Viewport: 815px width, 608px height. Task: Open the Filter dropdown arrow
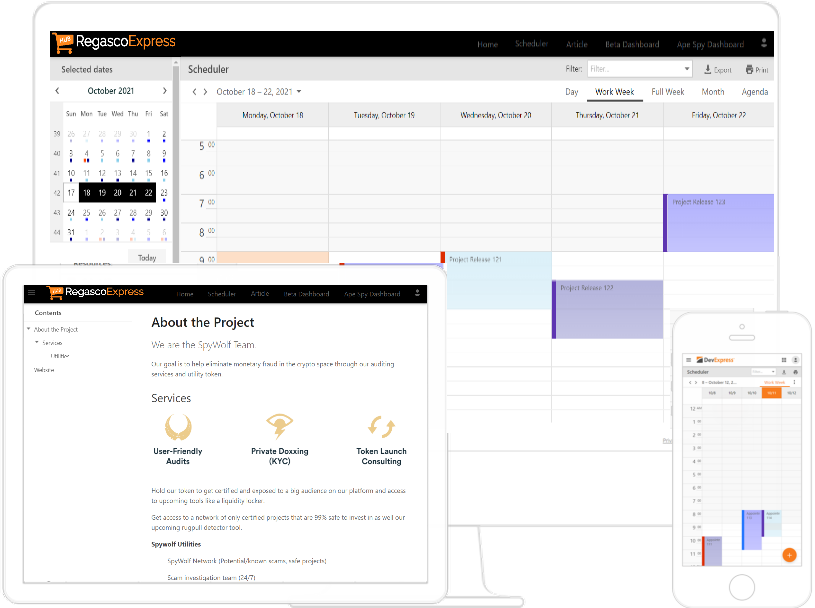point(688,69)
